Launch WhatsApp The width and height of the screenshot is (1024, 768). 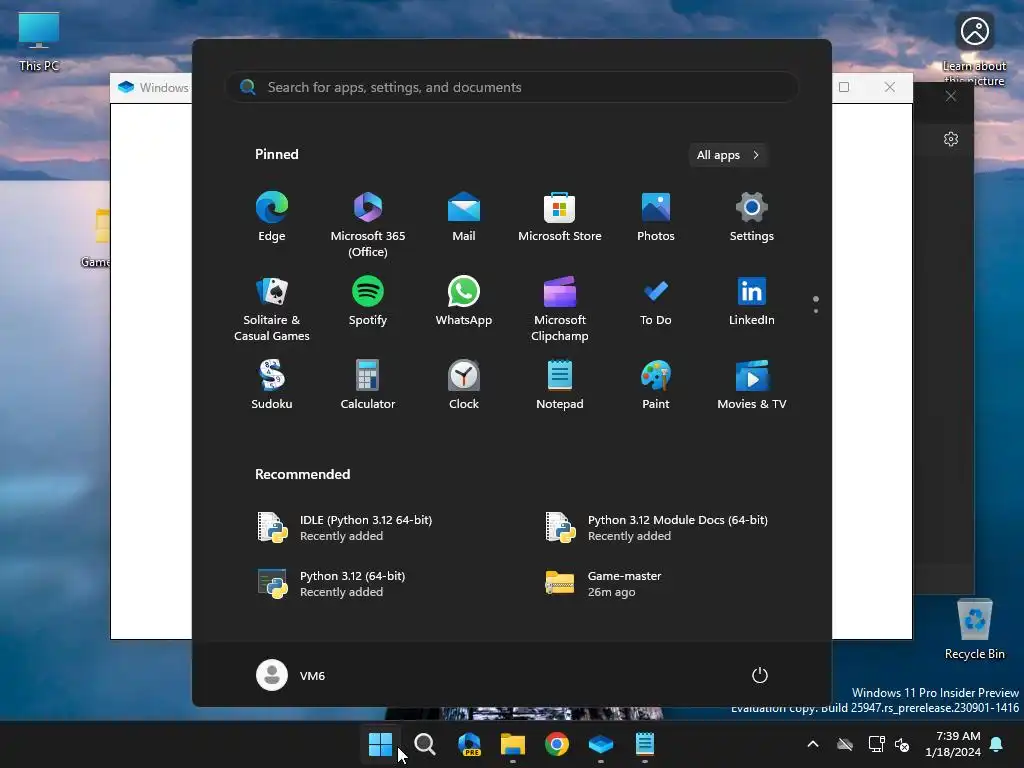coord(464,301)
